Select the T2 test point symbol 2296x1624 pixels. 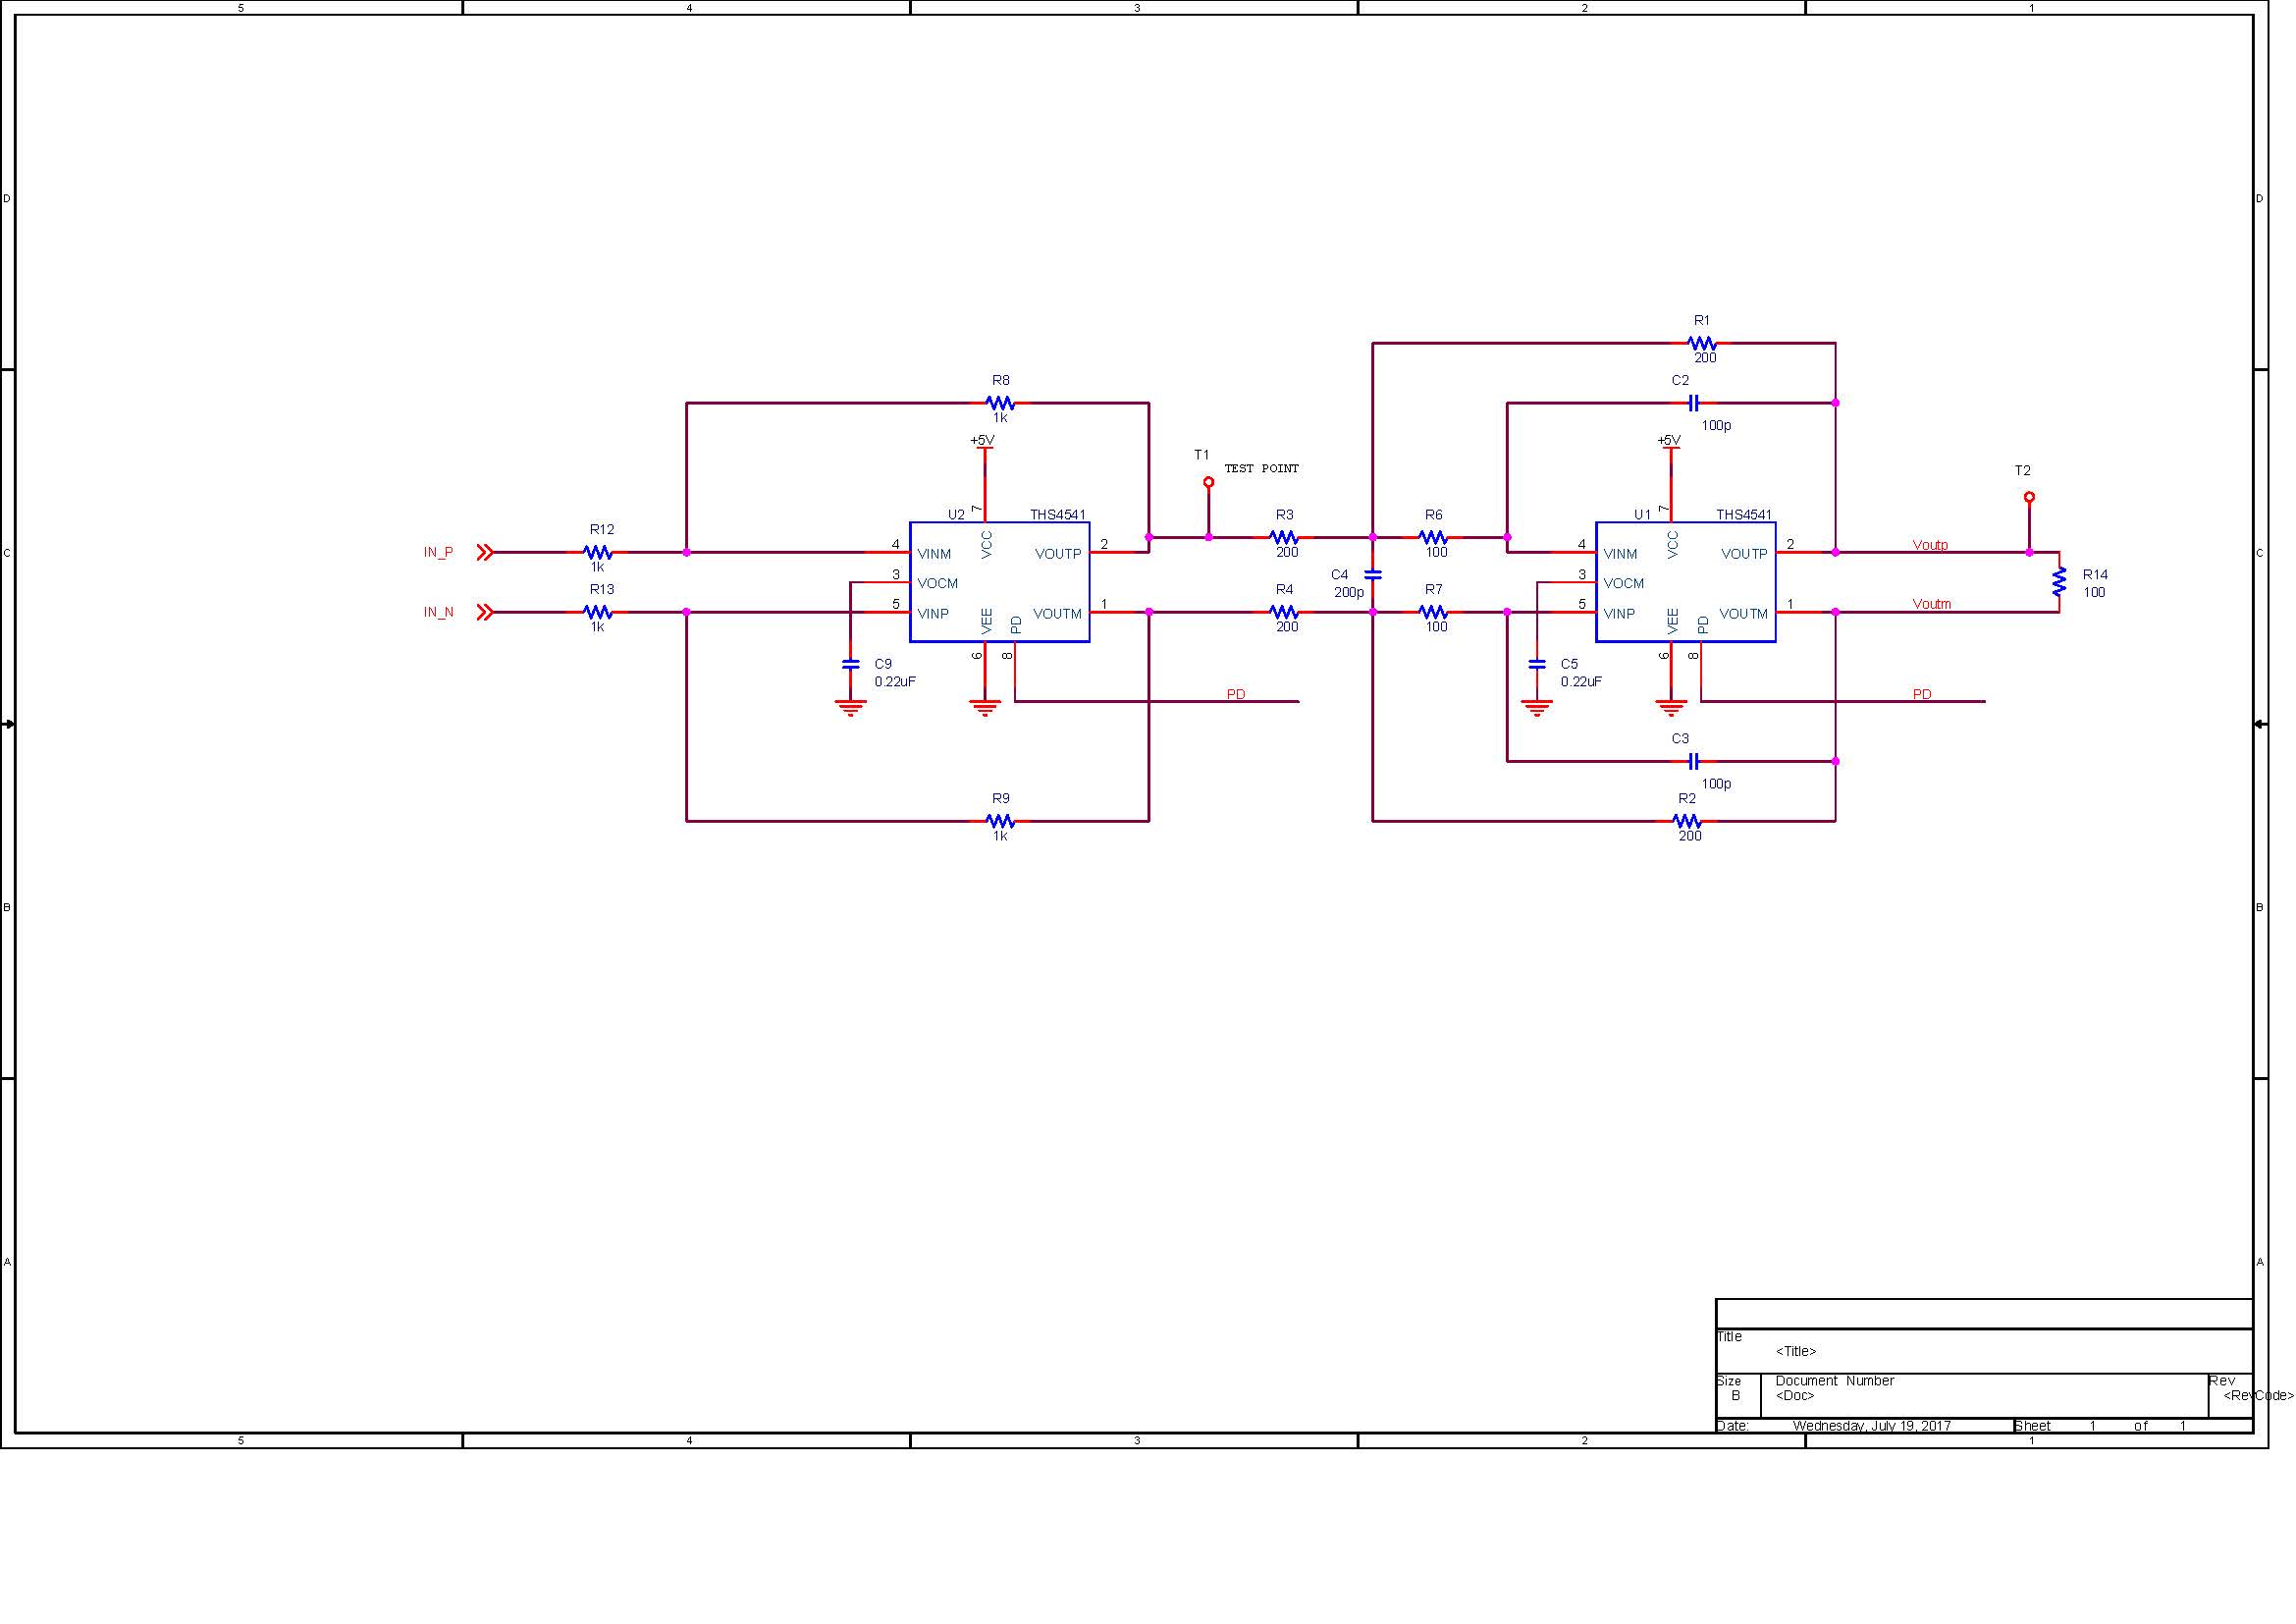pos(2029,498)
